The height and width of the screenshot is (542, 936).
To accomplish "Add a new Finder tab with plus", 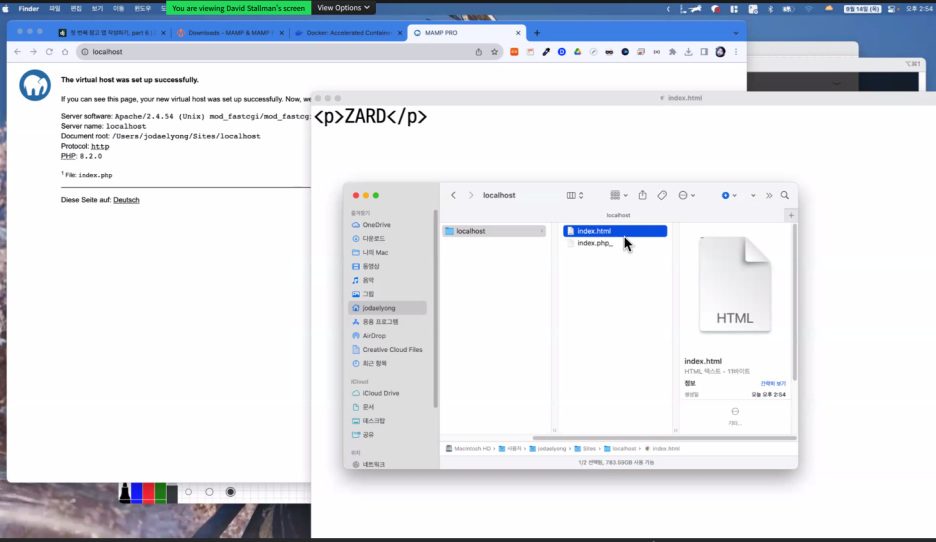I will tap(791, 215).
